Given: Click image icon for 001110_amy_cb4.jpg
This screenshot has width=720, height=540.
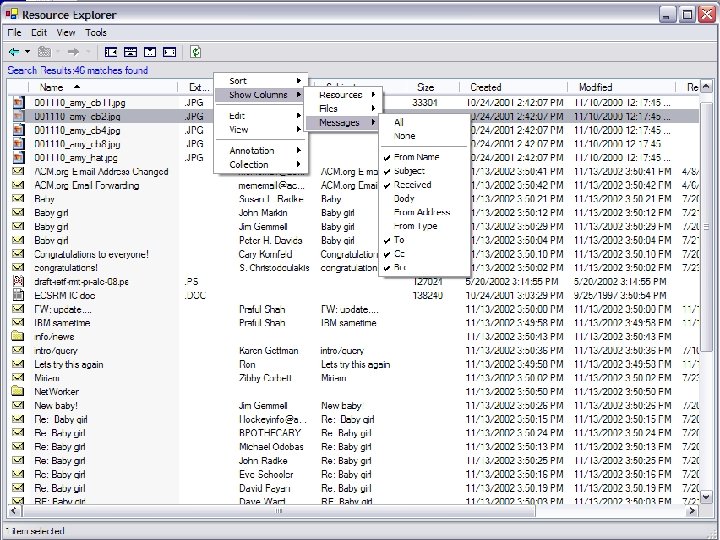Looking at the screenshot, I should pos(18,130).
